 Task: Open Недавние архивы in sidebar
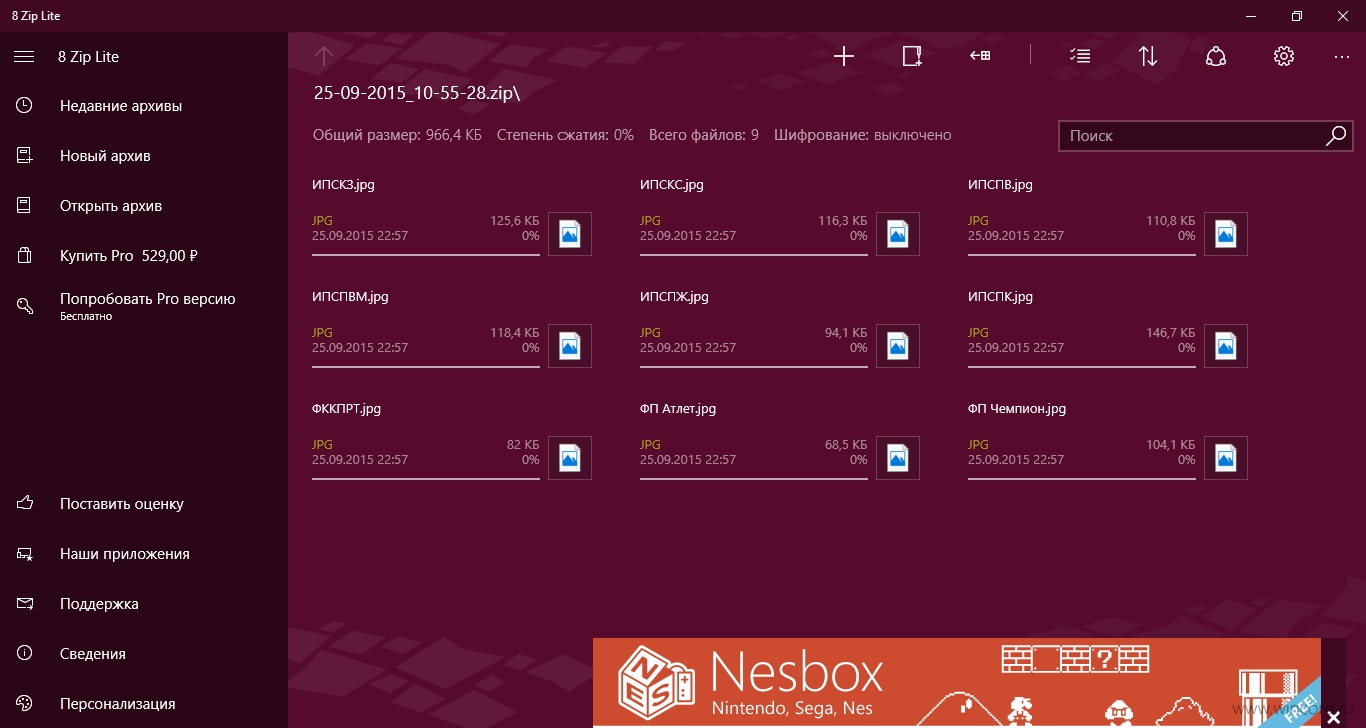point(144,106)
